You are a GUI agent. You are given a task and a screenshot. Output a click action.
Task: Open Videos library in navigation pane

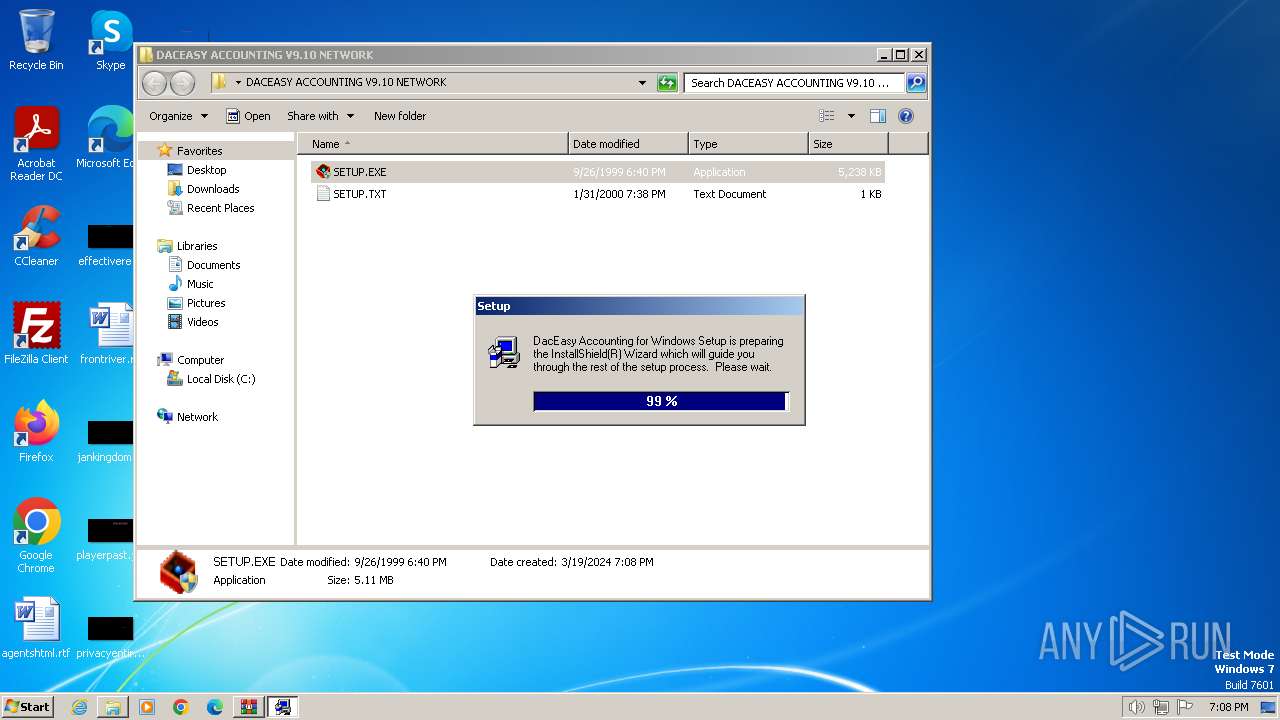pos(202,322)
